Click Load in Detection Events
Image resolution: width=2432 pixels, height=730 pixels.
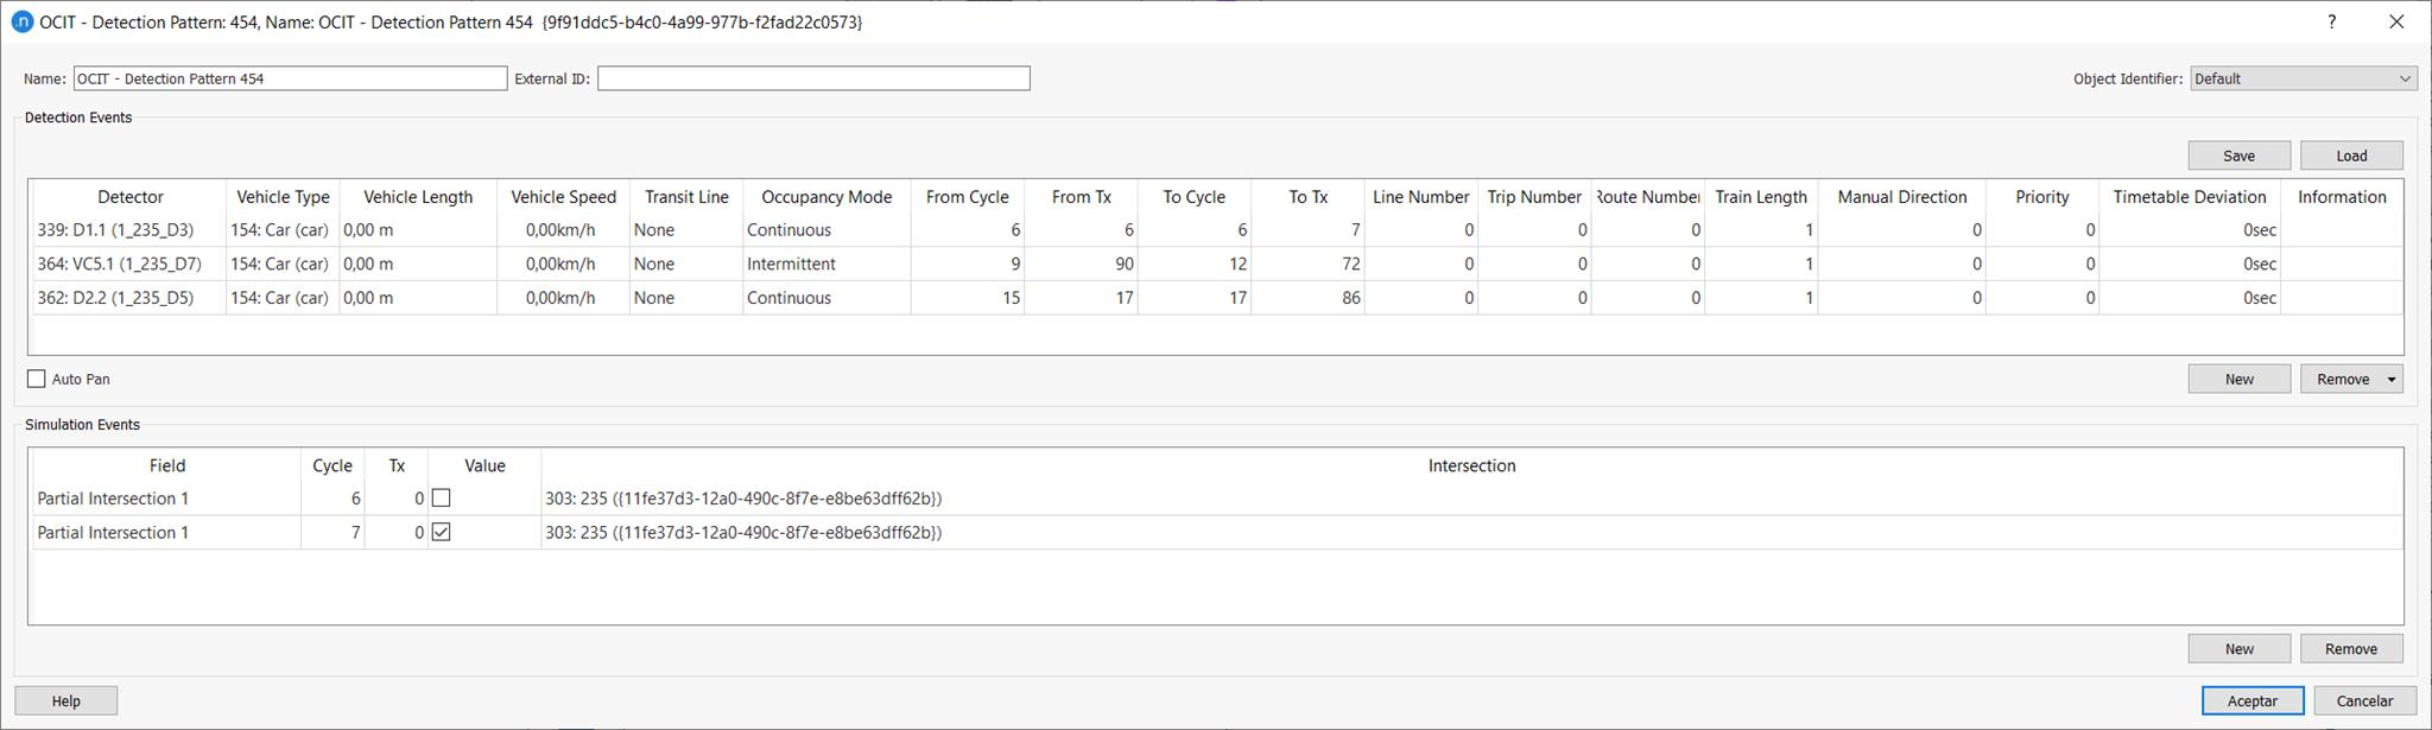(2351, 155)
